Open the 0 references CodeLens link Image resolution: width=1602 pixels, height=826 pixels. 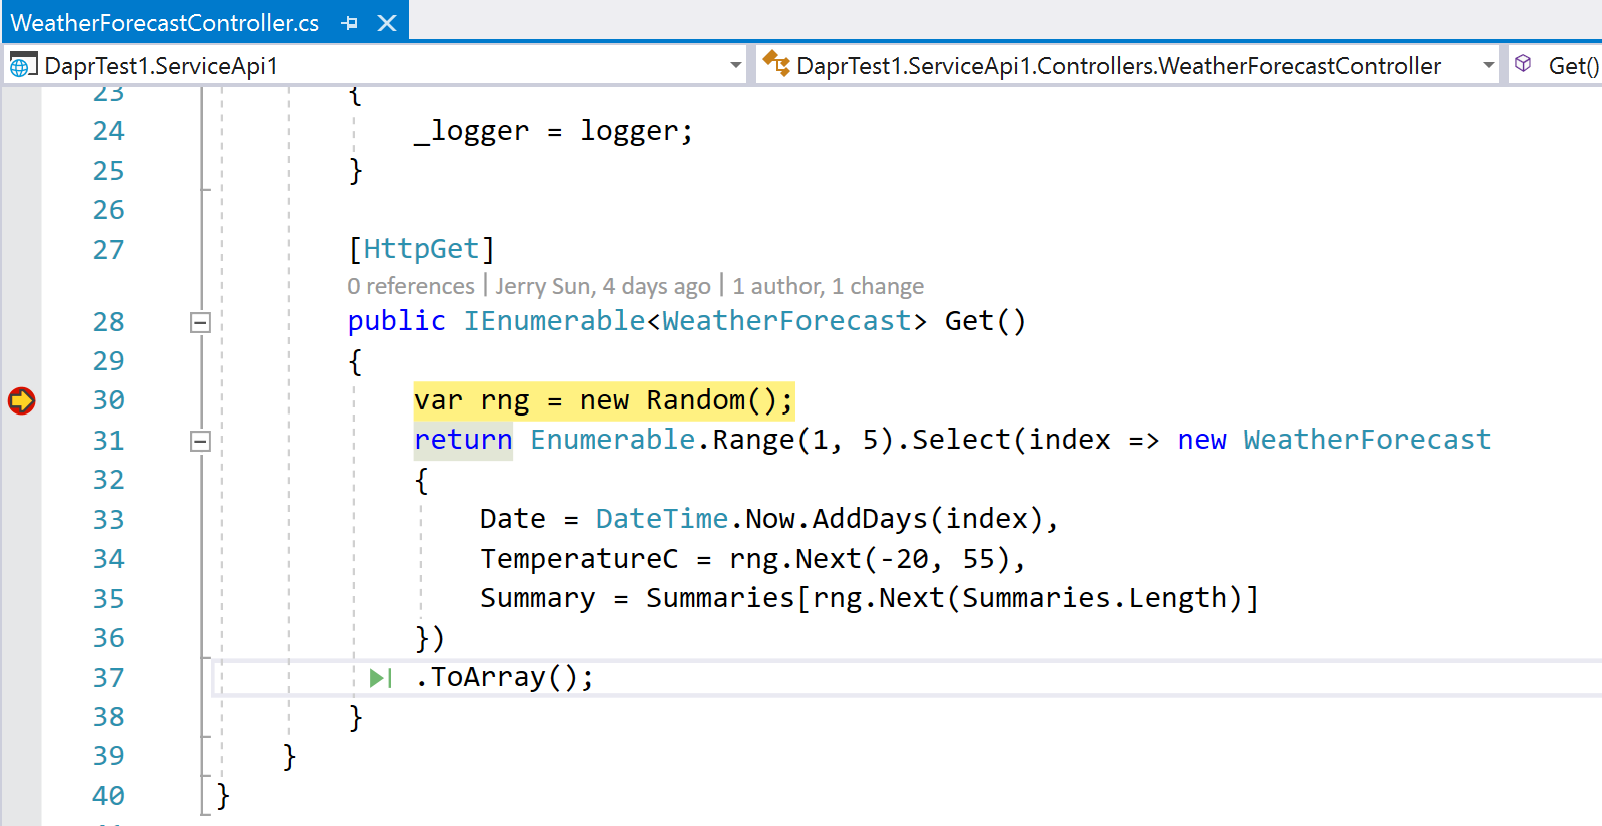click(x=411, y=286)
